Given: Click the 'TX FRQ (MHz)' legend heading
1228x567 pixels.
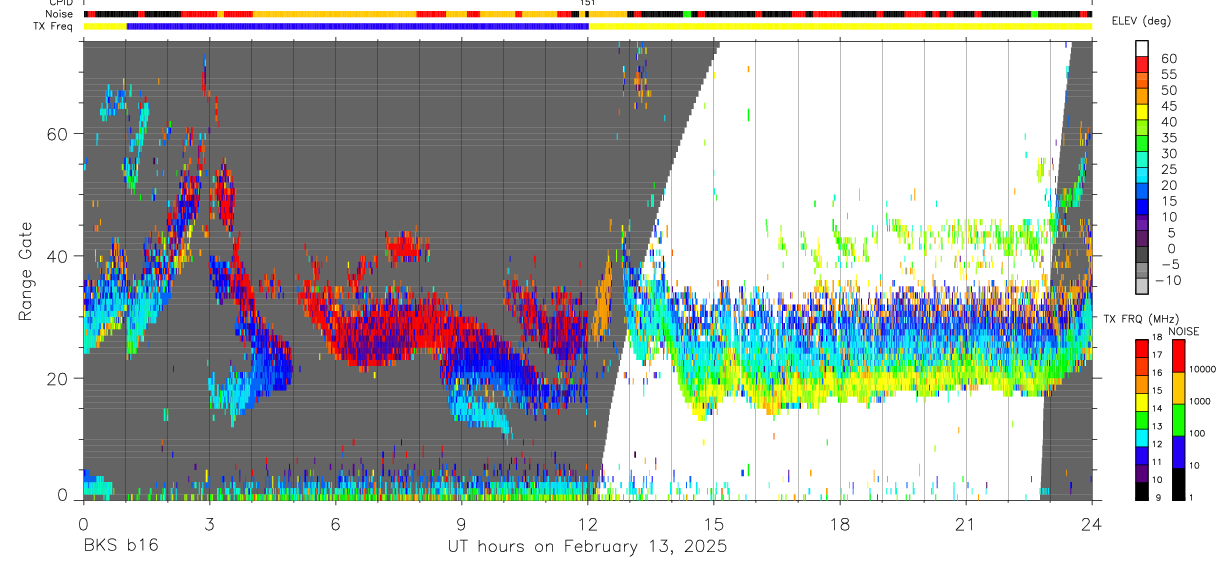Looking at the screenshot, I should pos(1141,318).
